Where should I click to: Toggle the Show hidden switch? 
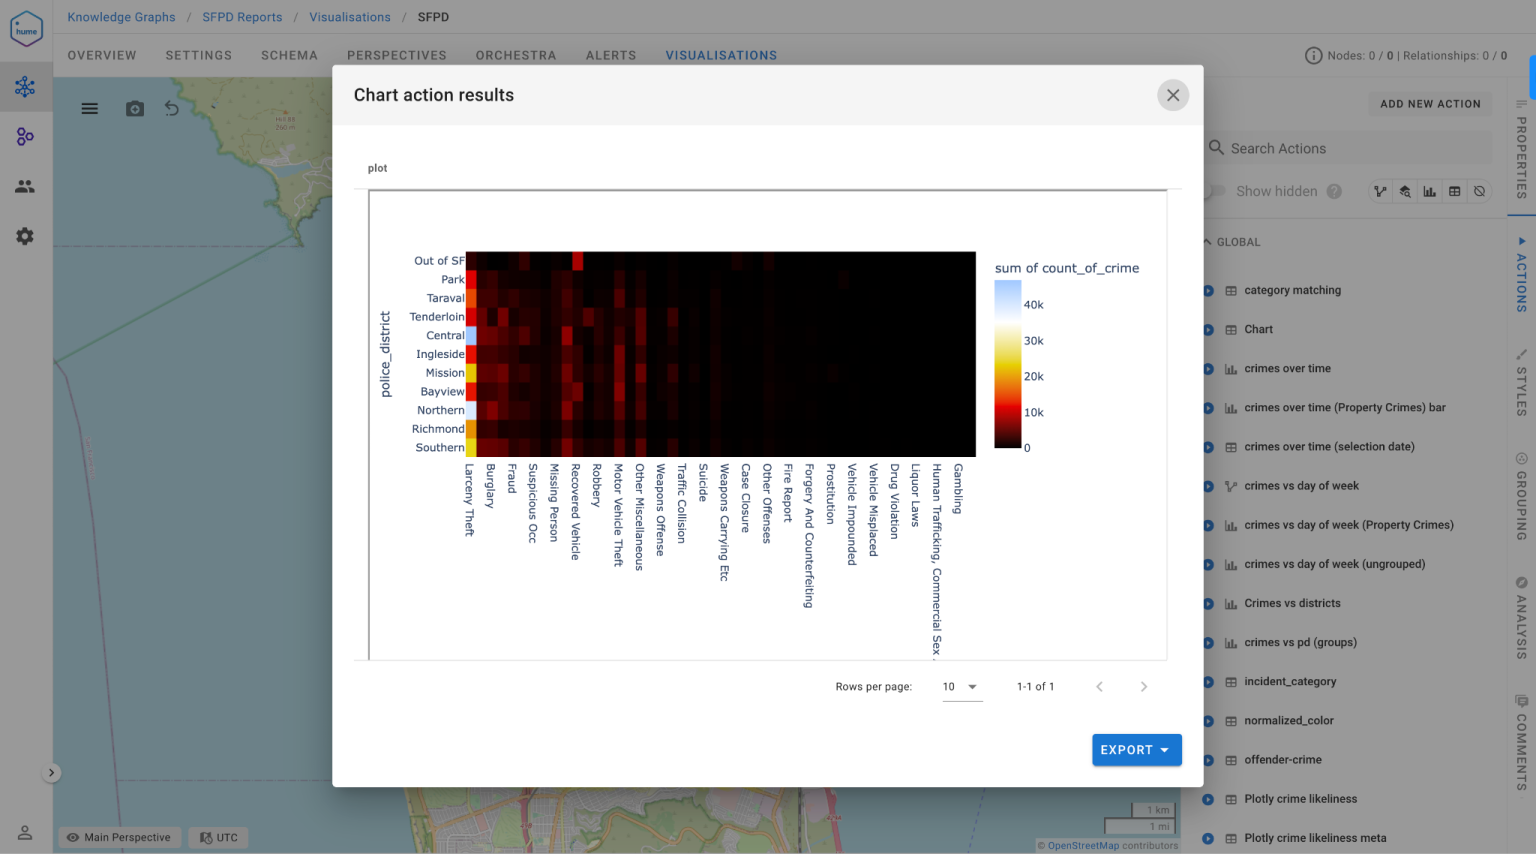pos(1214,191)
